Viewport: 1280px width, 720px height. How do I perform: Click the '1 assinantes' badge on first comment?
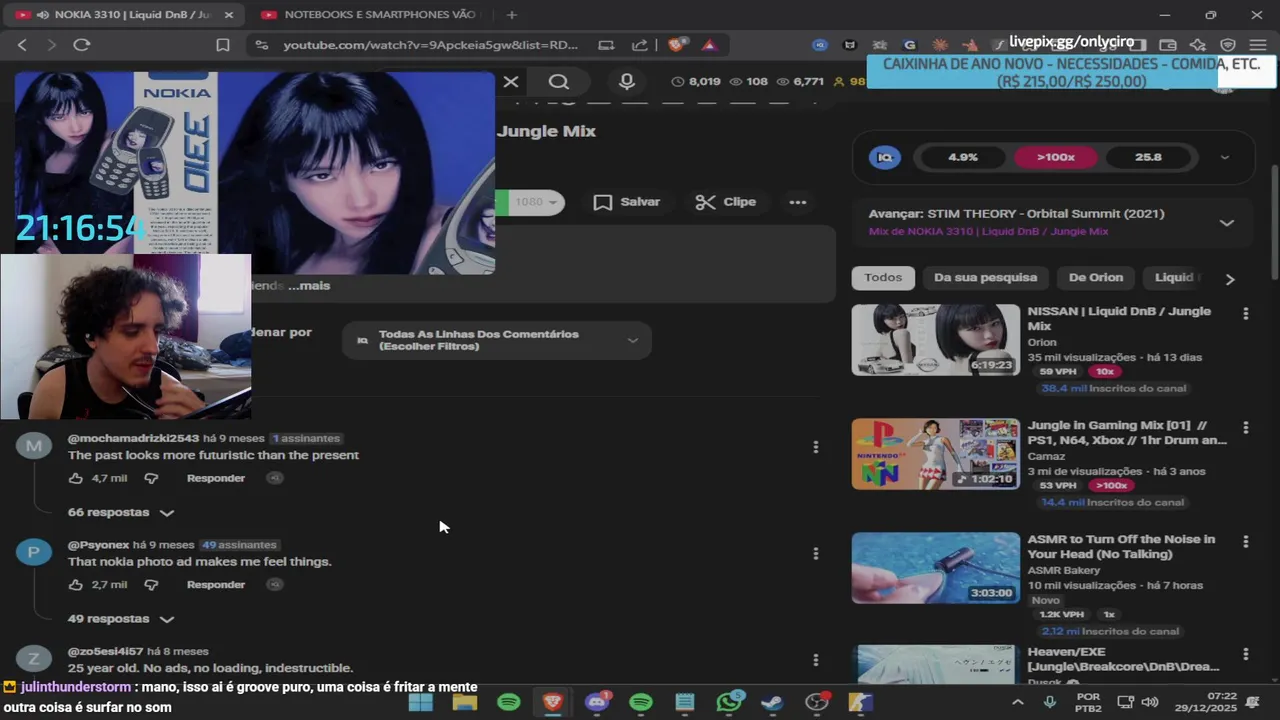[x=306, y=439]
